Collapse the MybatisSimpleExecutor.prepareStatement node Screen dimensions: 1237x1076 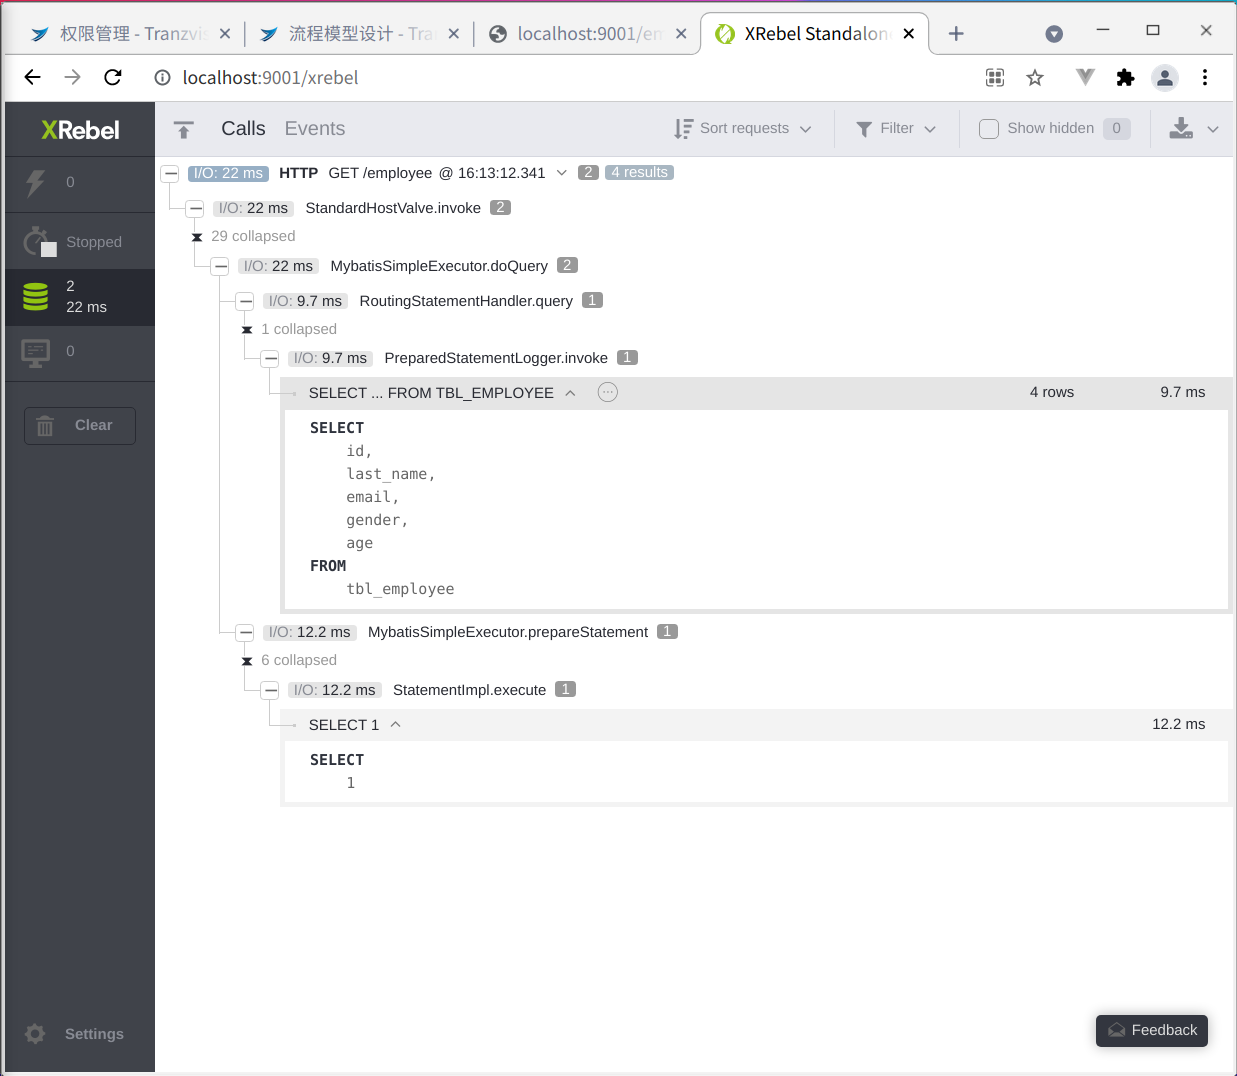(x=246, y=632)
